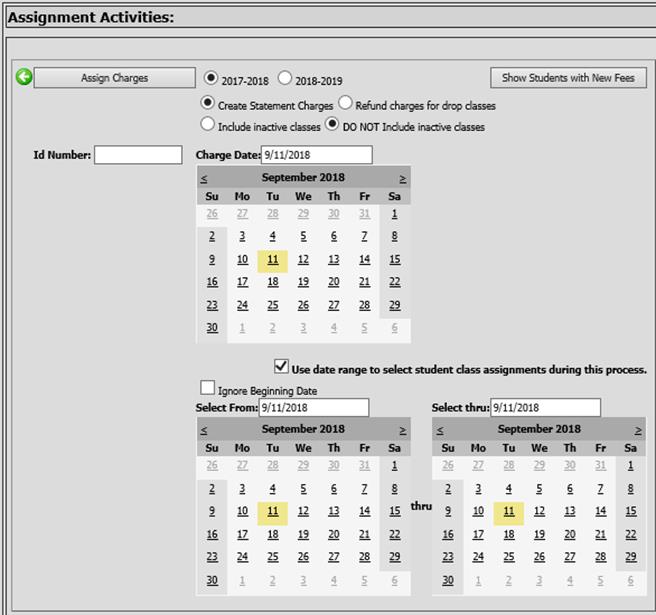Select Include inactive classes option
Viewport: 656px width, 615px height.
tap(208, 126)
